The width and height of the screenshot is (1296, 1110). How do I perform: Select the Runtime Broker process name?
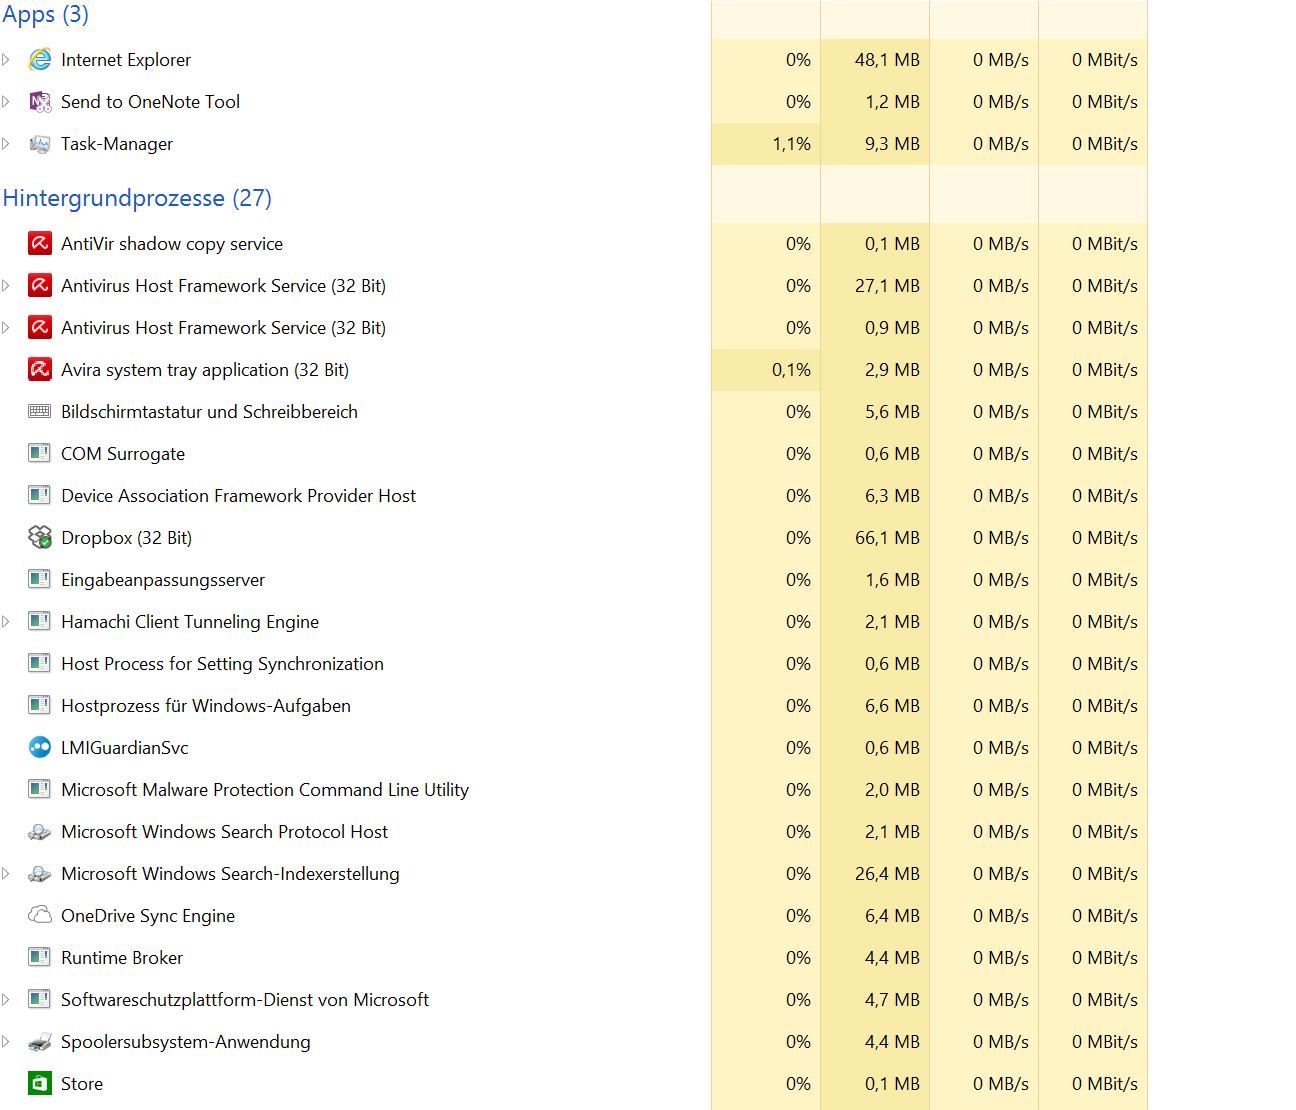(x=122, y=958)
